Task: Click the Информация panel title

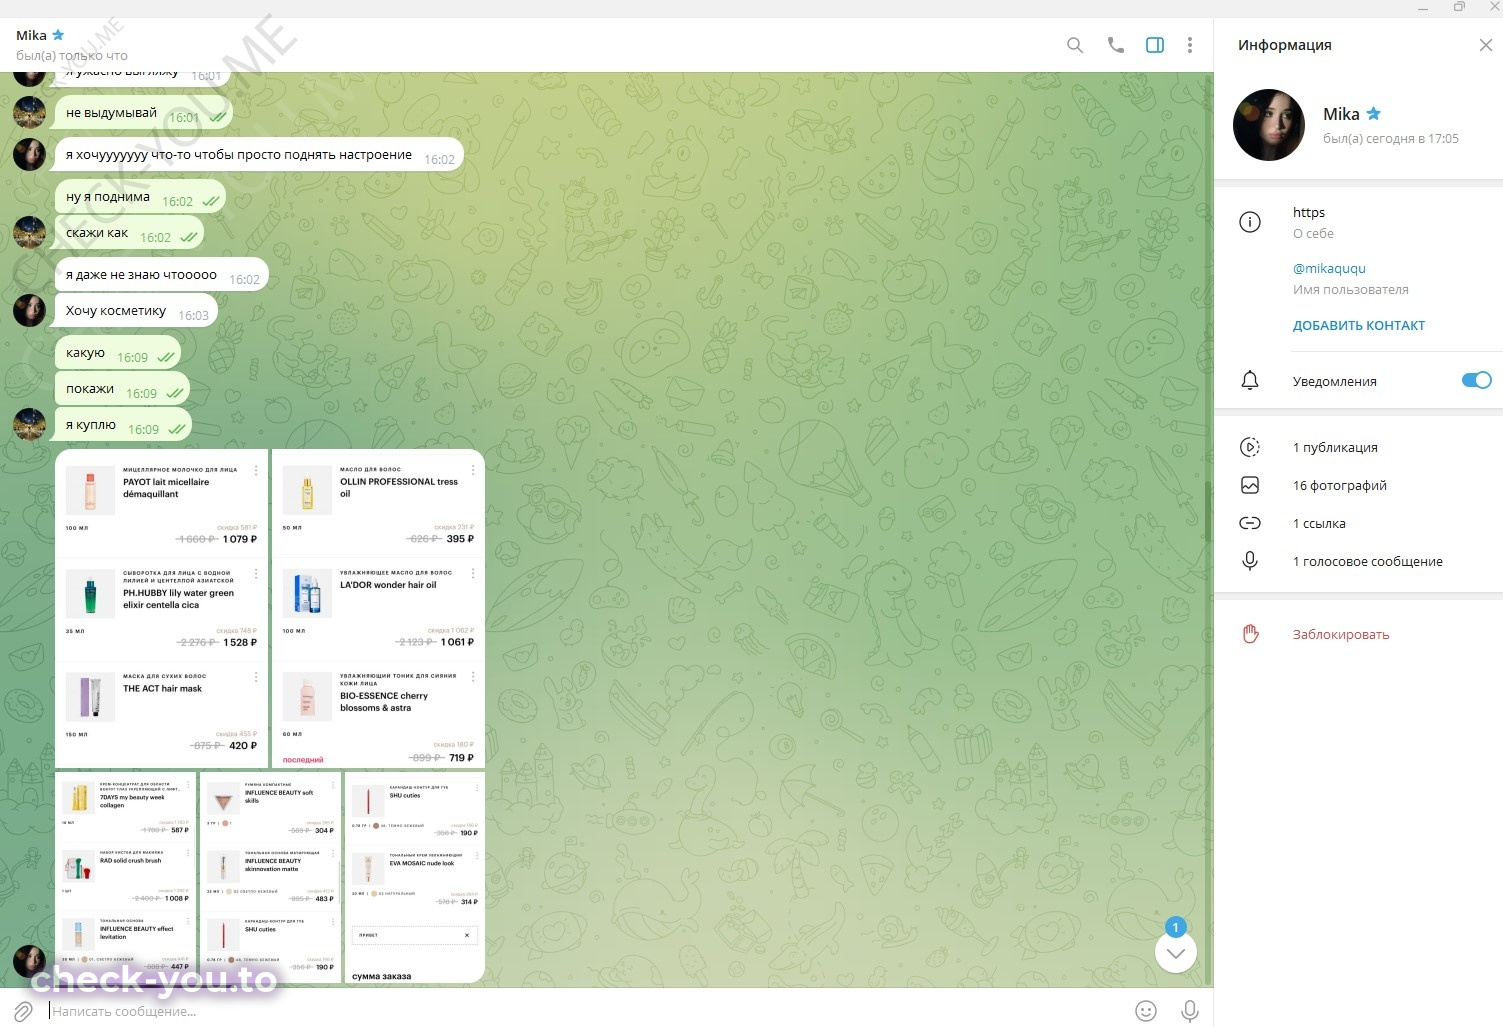Action: pos(1285,45)
